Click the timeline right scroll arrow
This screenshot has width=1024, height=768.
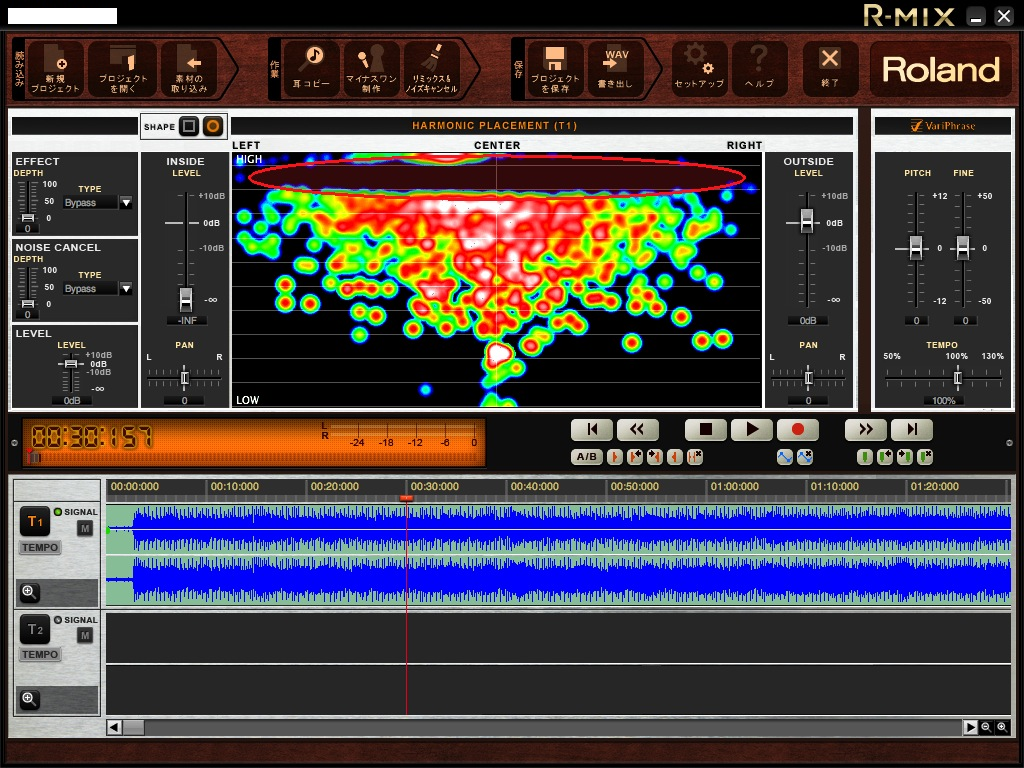(x=970, y=727)
